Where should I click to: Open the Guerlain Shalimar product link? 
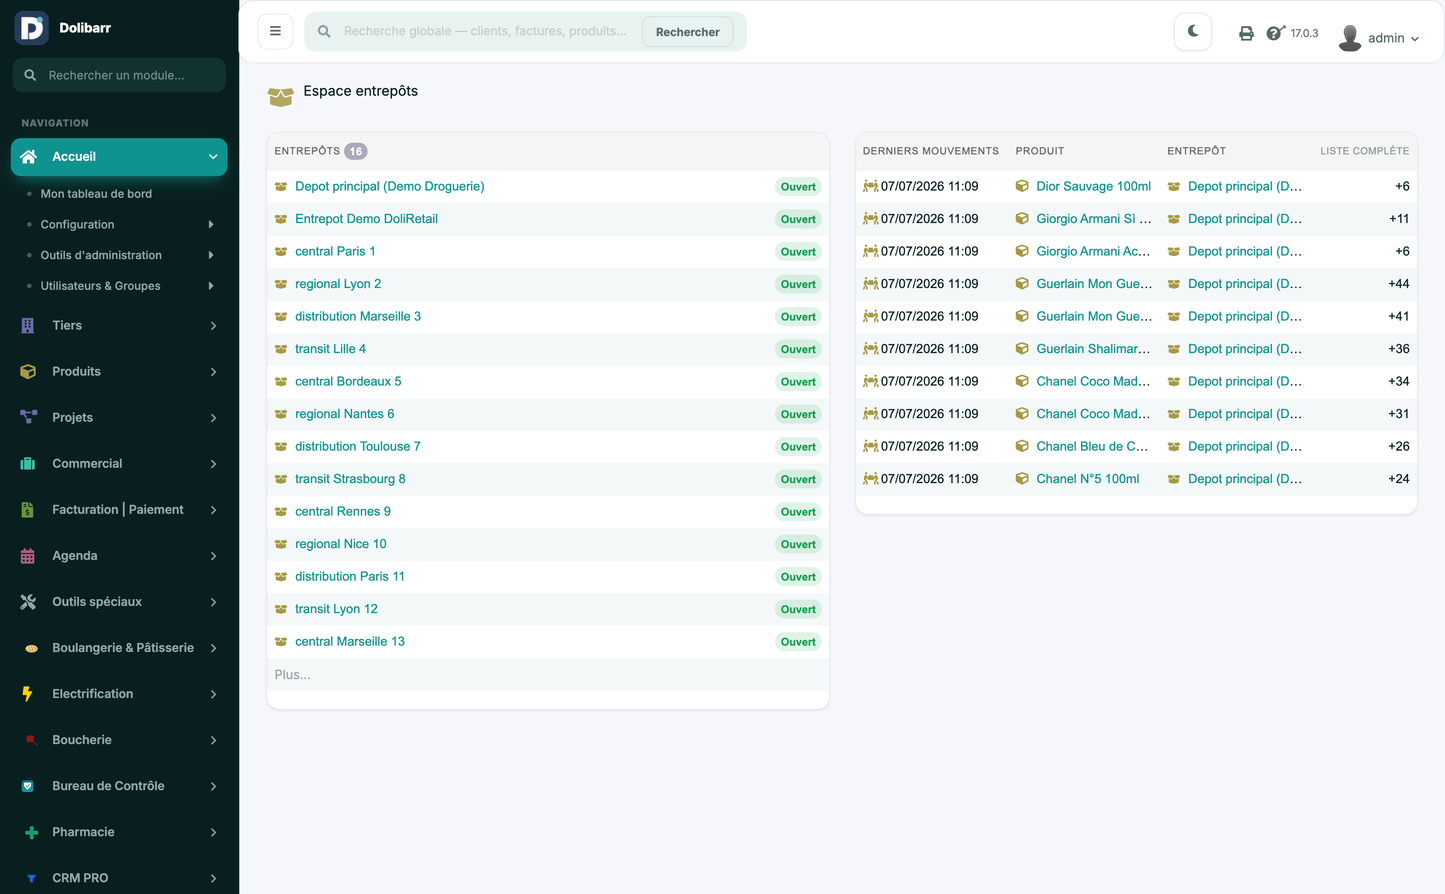[x=1093, y=349]
